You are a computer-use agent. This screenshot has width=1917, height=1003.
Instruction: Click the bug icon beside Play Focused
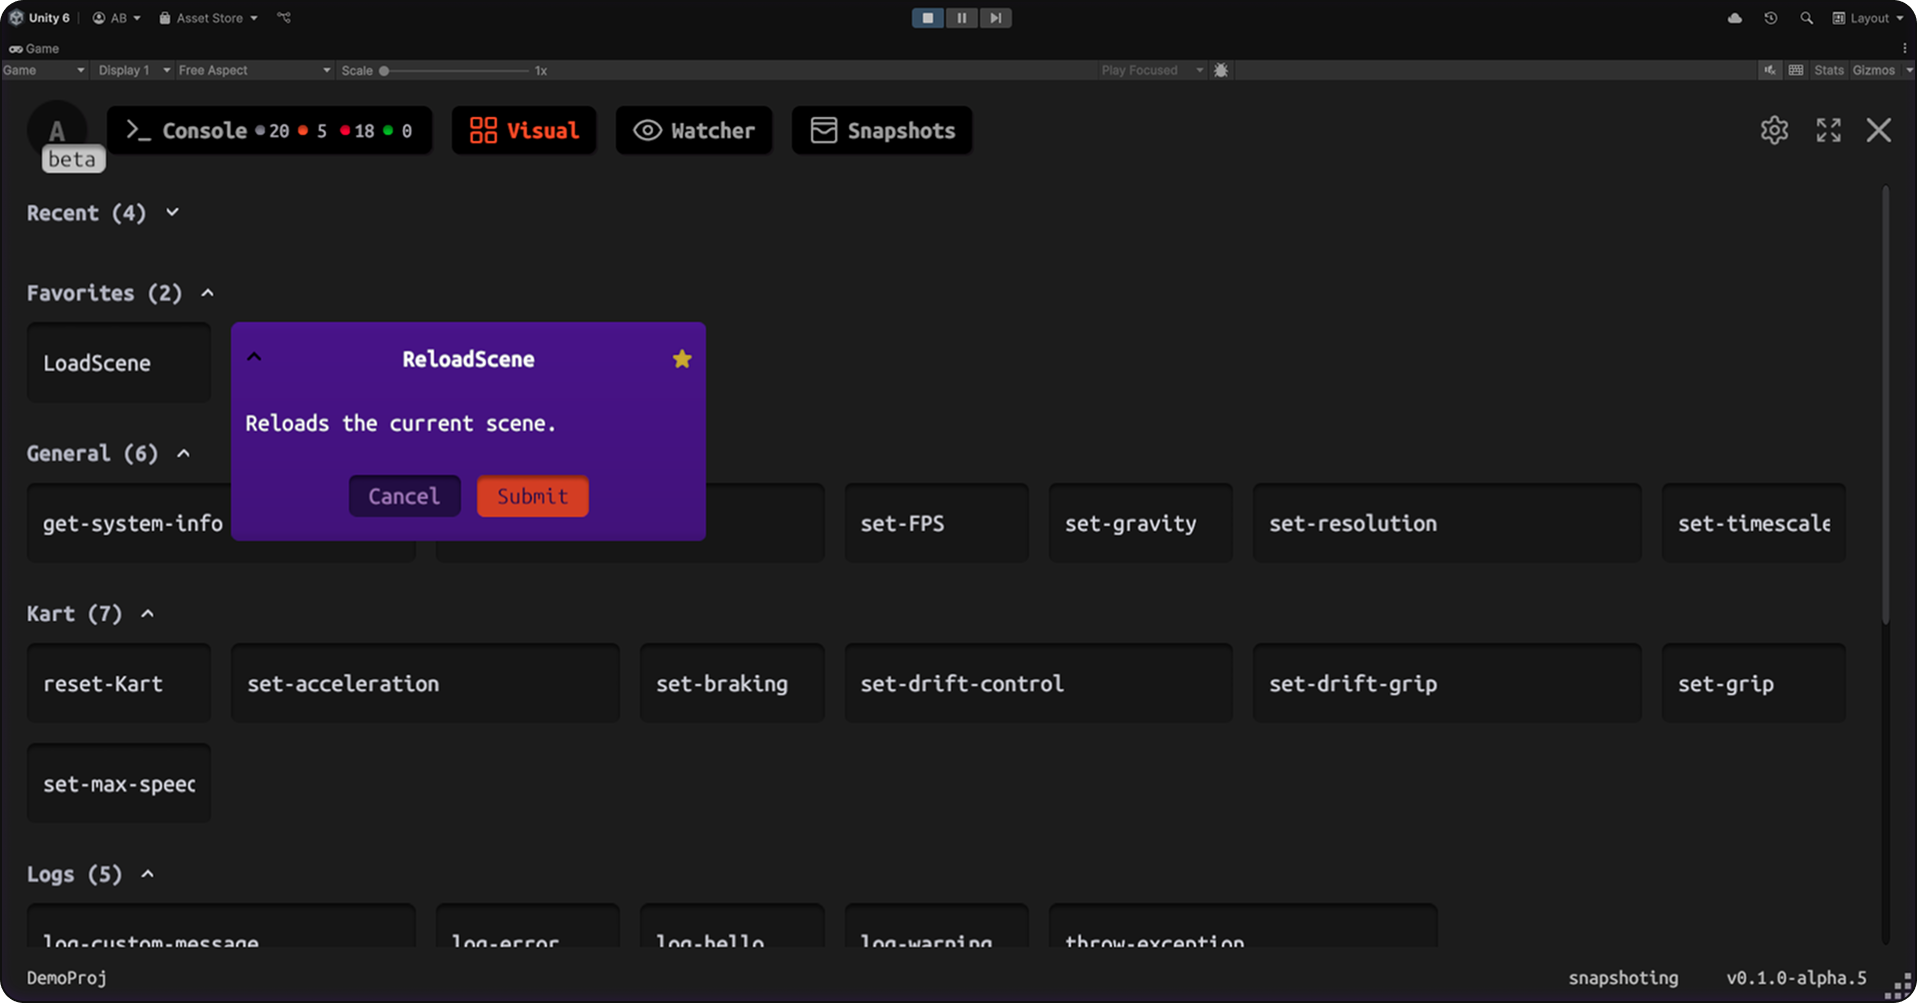pos(1221,70)
